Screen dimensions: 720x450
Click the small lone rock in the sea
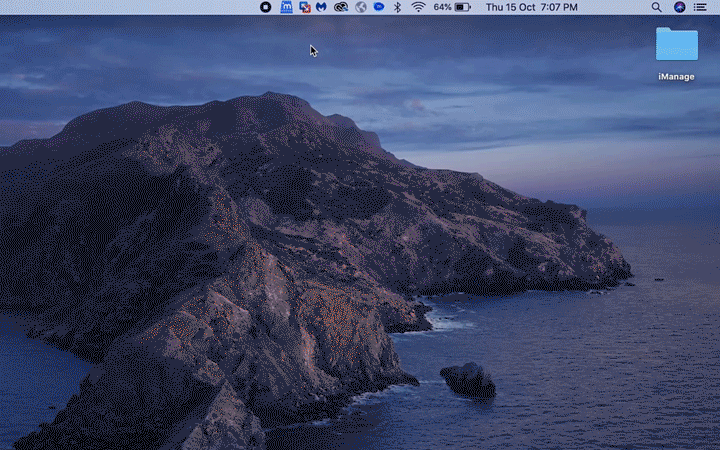click(468, 380)
